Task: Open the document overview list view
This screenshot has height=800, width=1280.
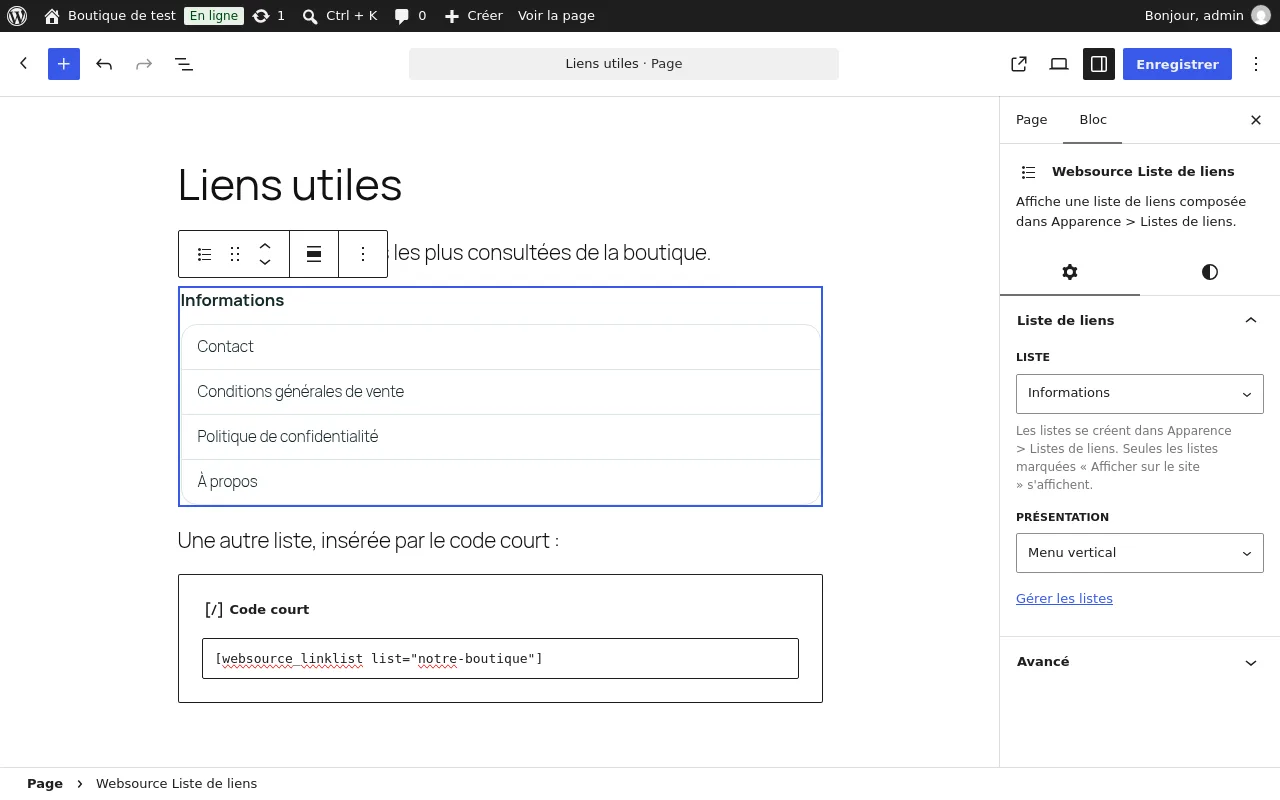Action: [x=184, y=64]
